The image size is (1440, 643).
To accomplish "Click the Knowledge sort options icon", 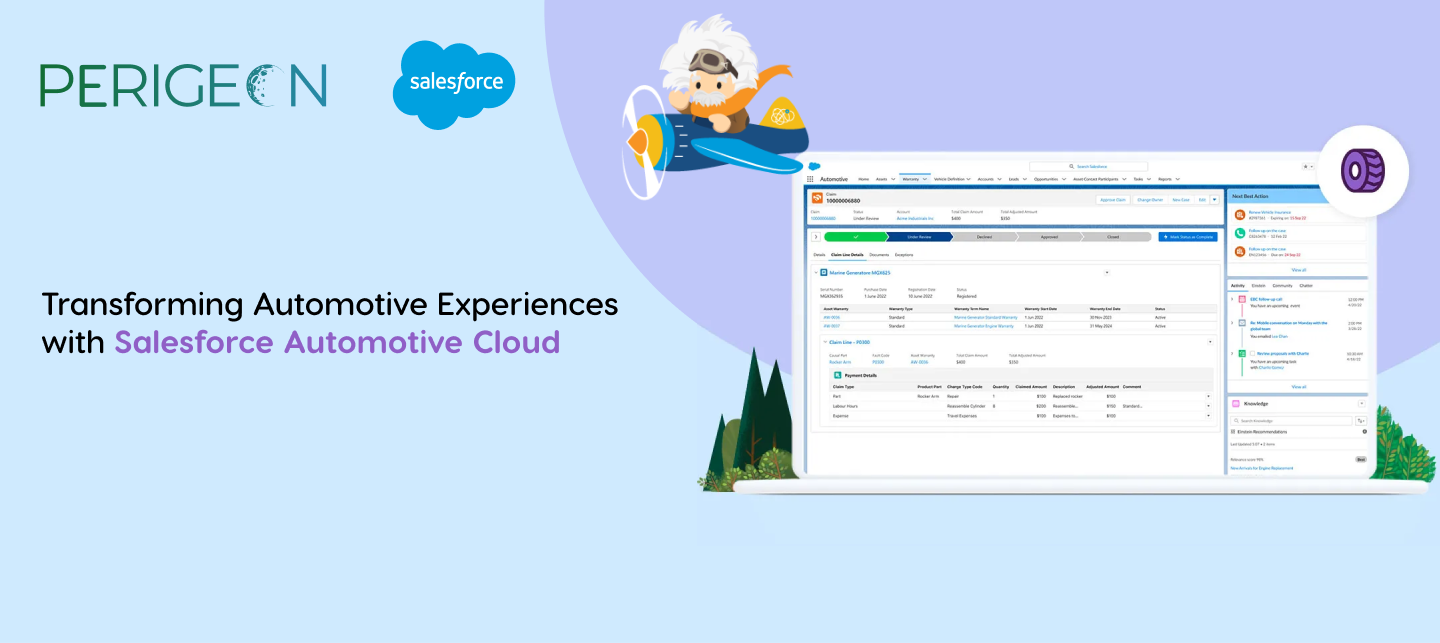I will (x=1361, y=421).
